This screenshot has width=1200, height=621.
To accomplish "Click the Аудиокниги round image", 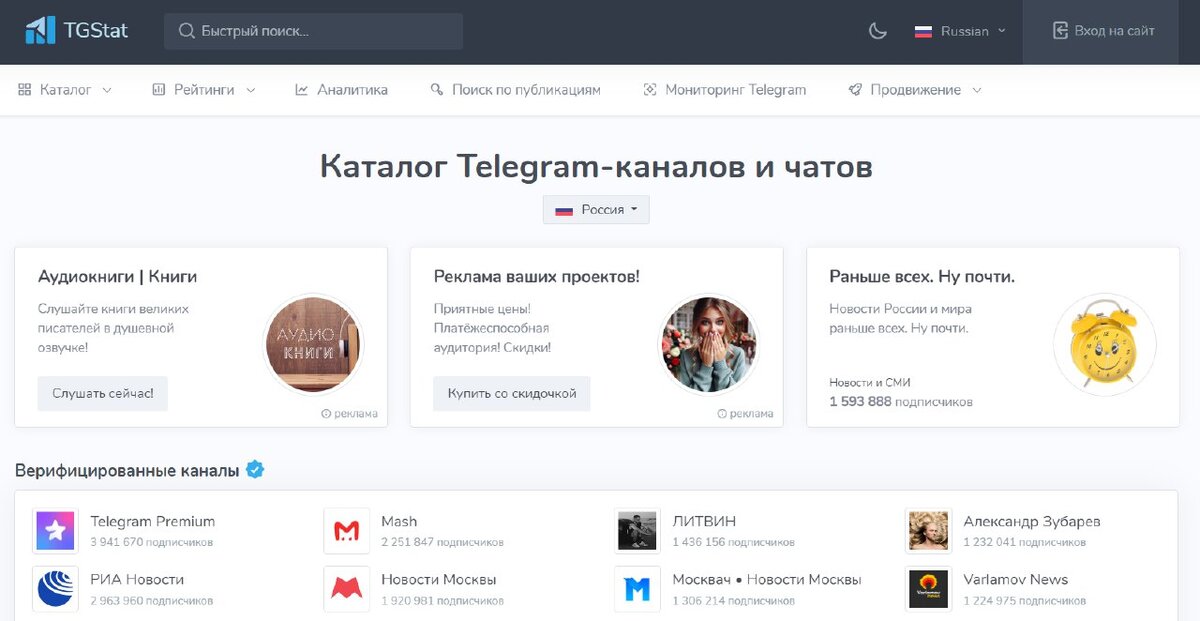I will click(x=313, y=345).
